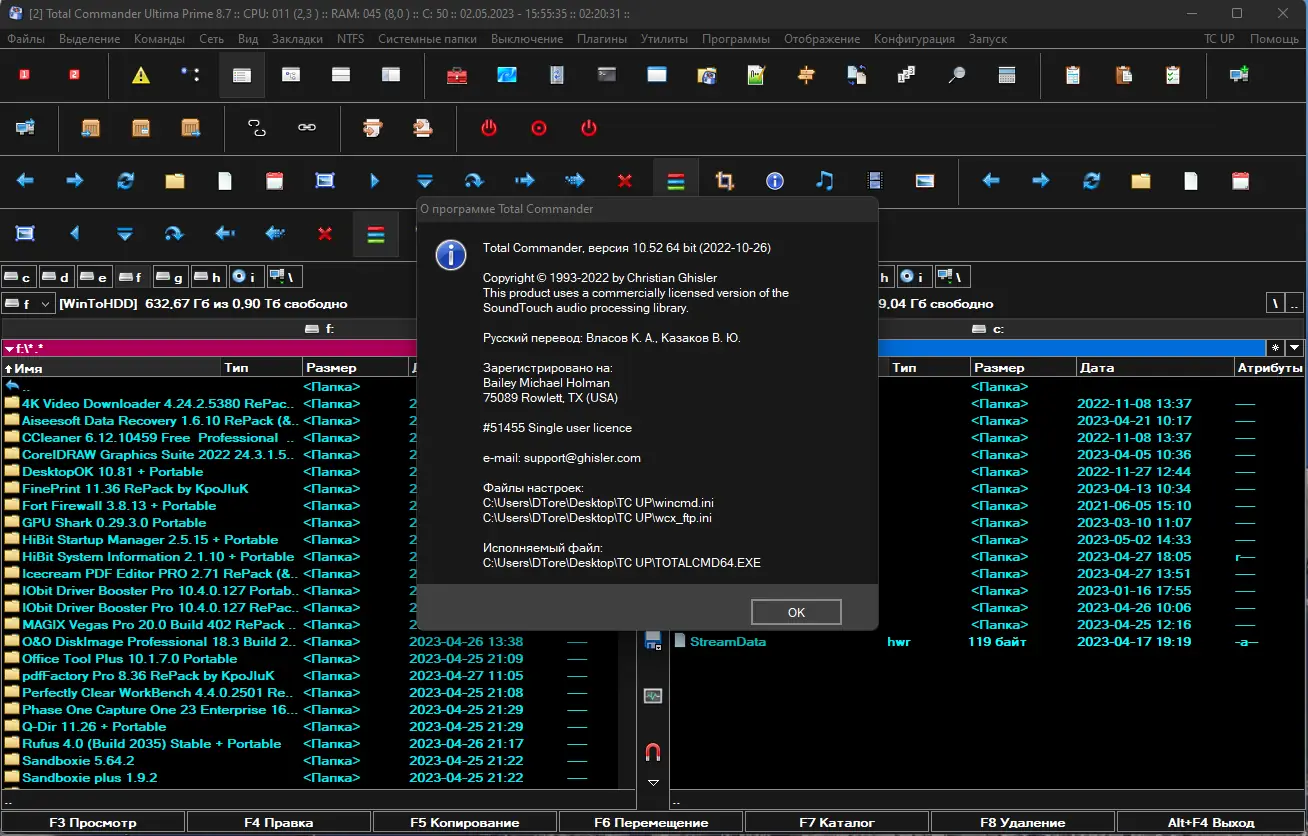
Task: Click the yellow warning triangle toolbar icon
Action: (141, 75)
